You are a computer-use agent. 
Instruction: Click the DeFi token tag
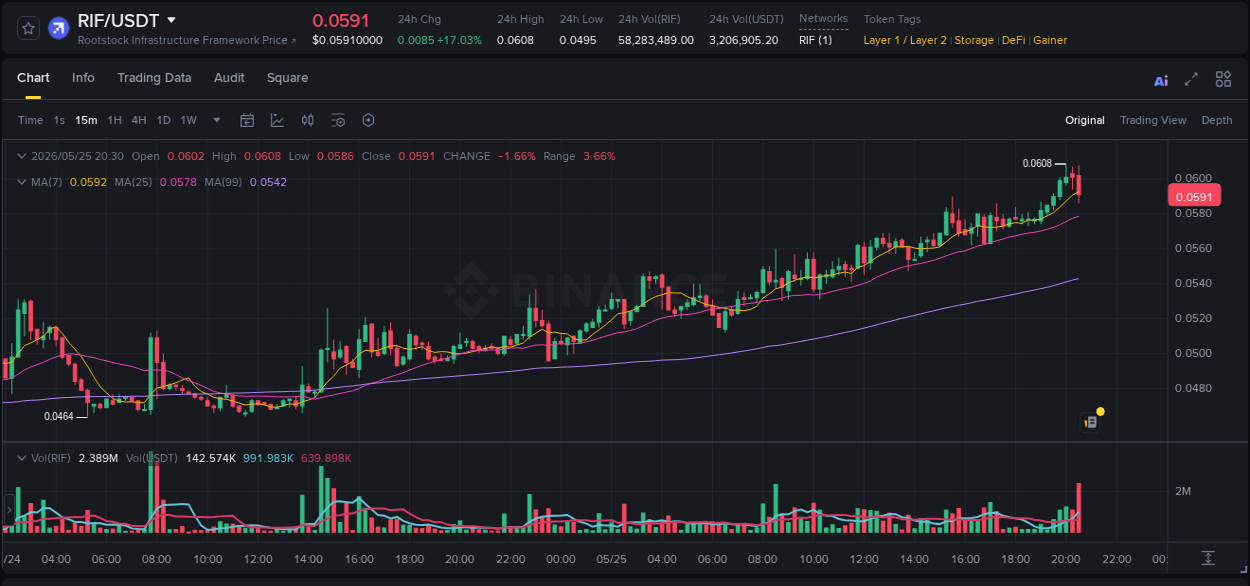pos(1013,40)
